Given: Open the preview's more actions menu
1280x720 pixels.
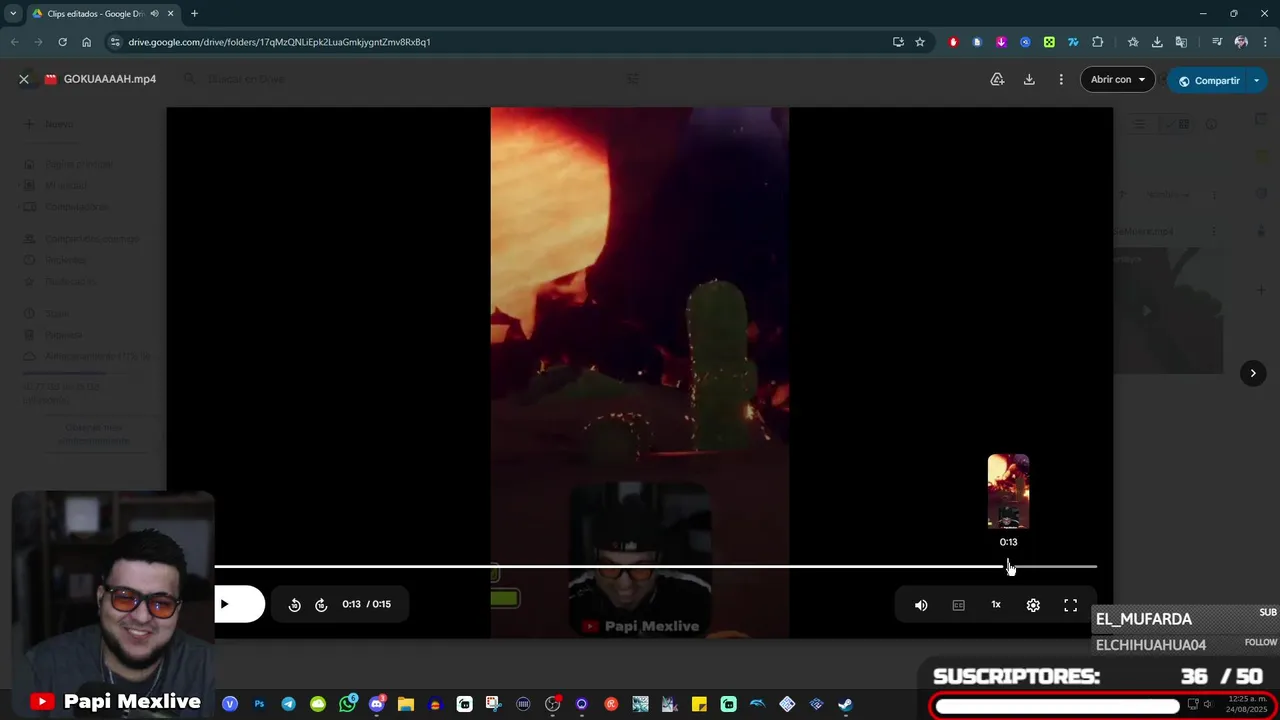Looking at the screenshot, I should tap(1061, 79).
